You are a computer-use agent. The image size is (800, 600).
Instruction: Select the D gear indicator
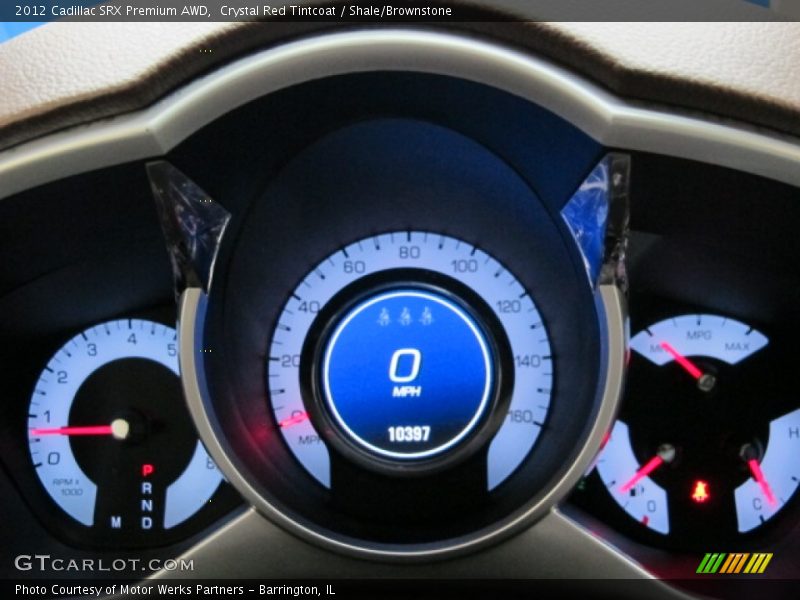click(x=147, y=523)
